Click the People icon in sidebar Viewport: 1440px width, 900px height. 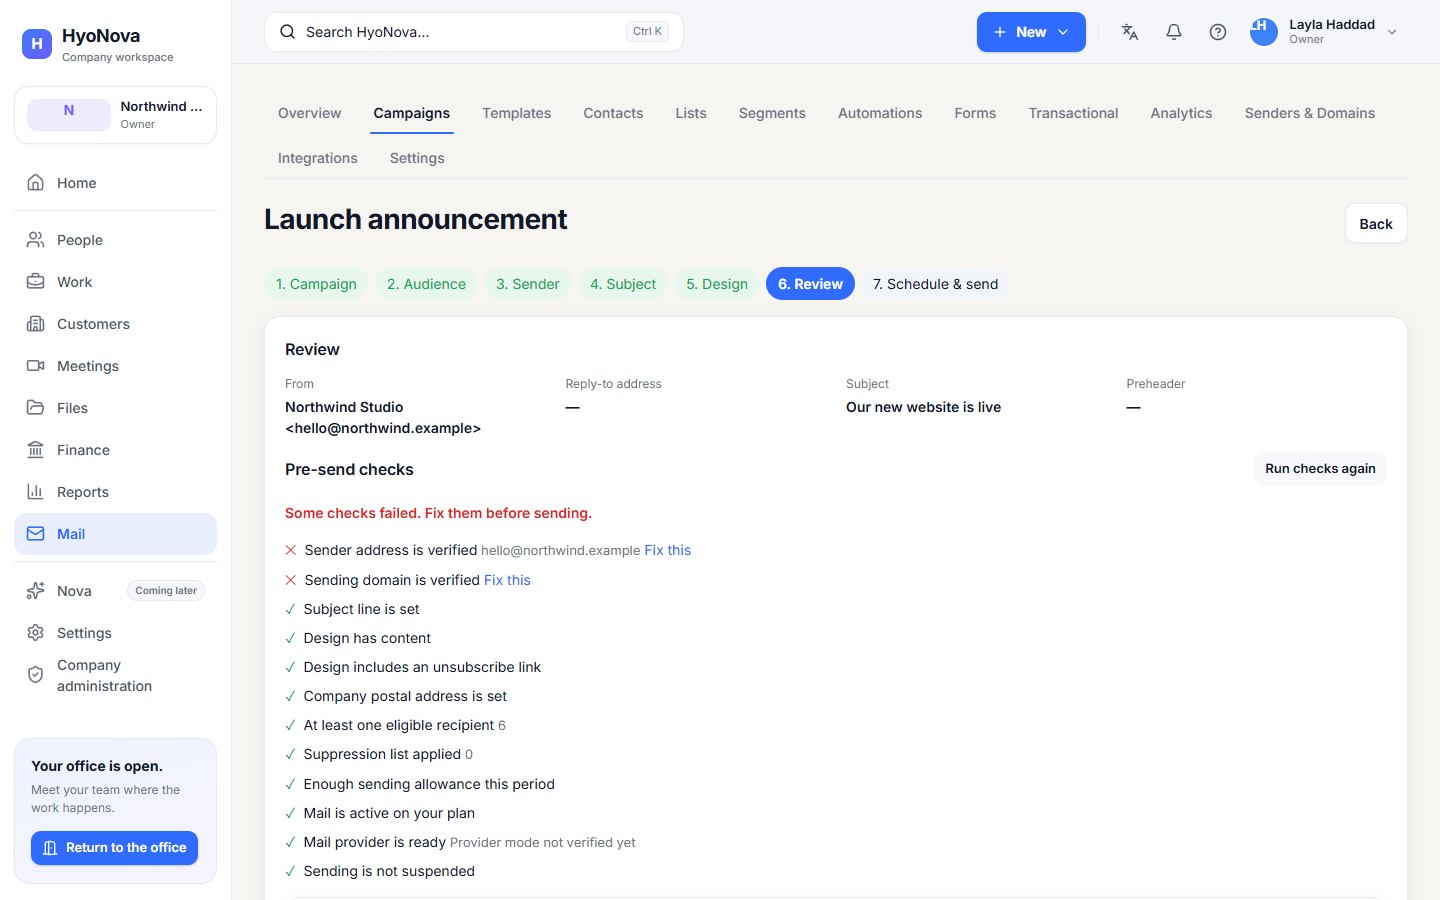[36, 240]
